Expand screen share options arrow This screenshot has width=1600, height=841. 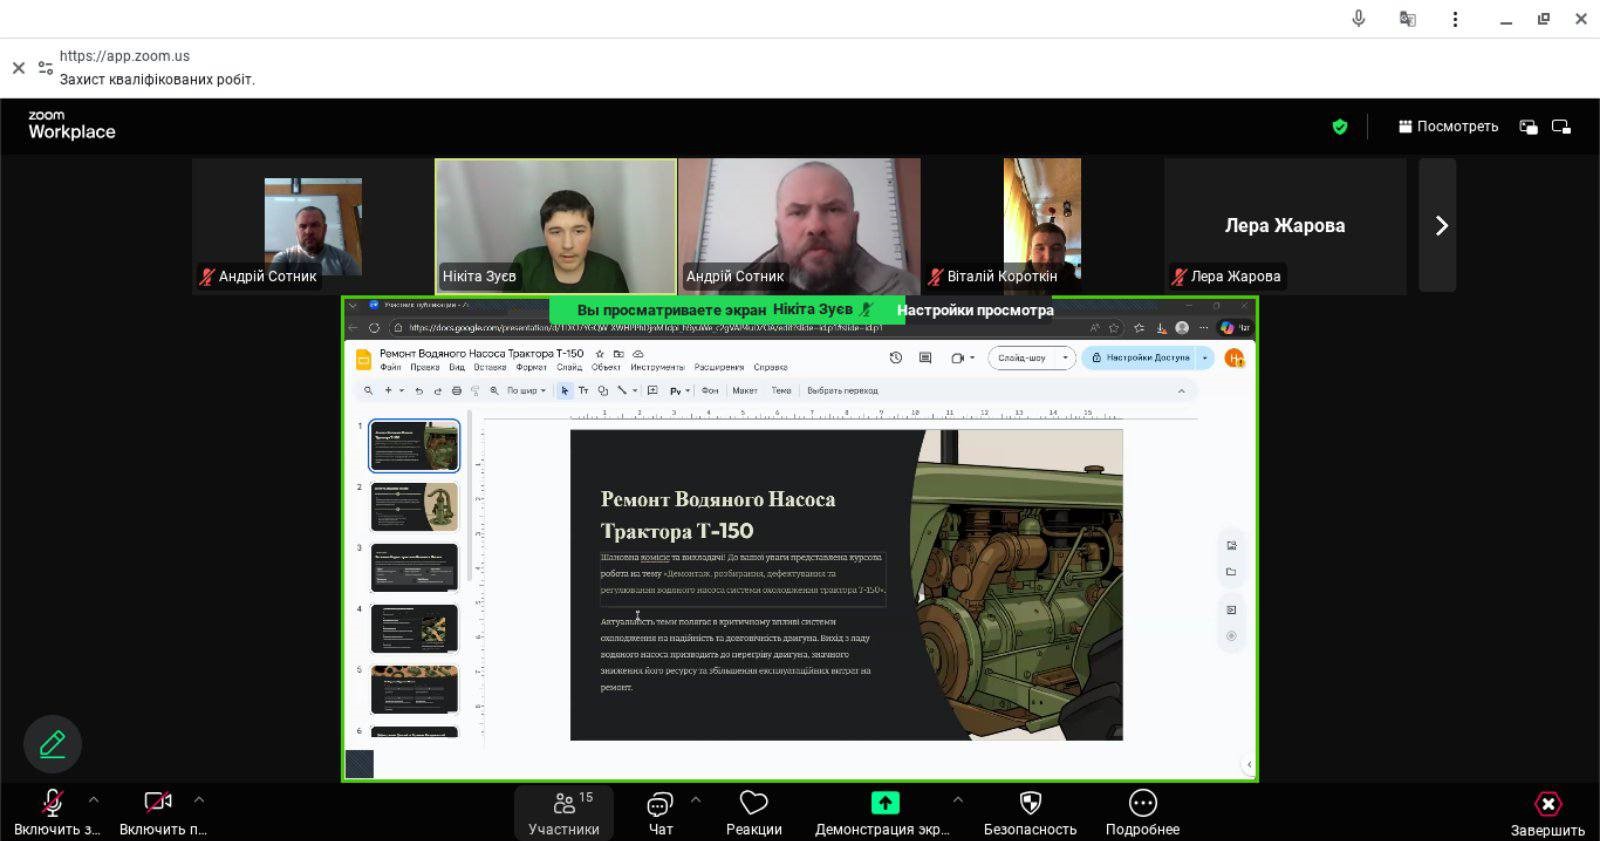pyautogui.click(x=958, y=800)
